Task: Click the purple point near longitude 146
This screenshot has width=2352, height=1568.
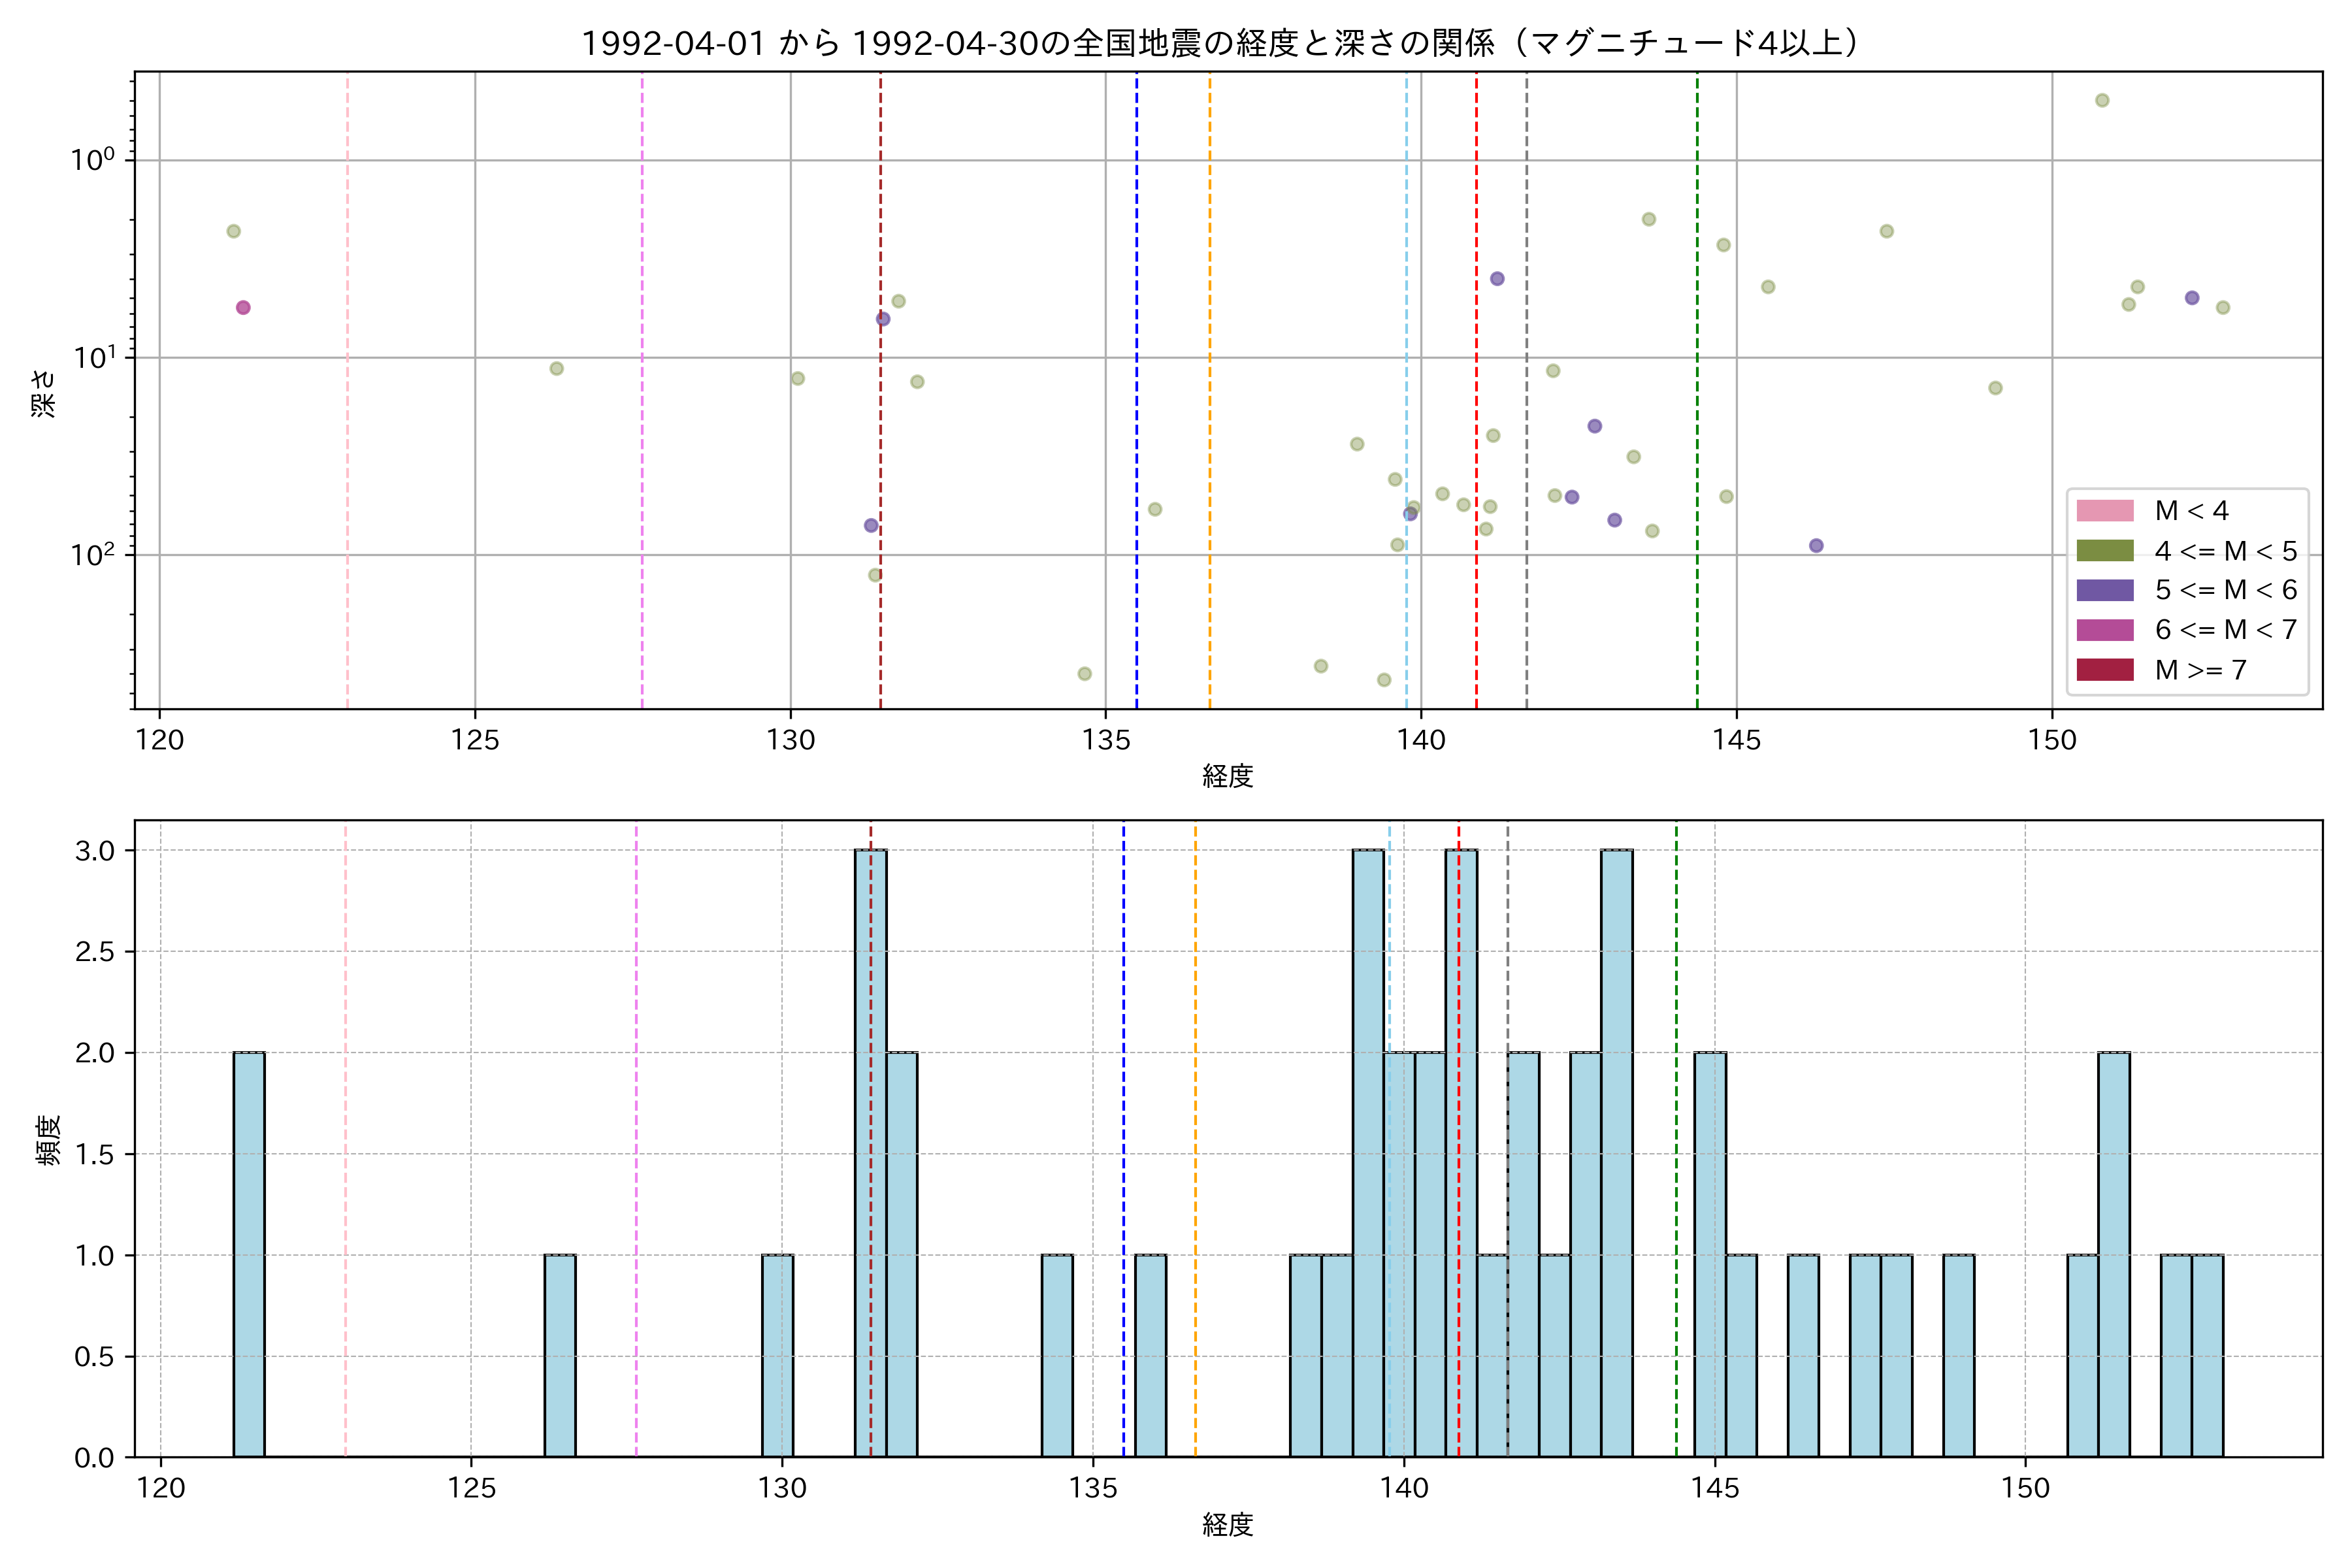Action: (x=1816, y=545)
